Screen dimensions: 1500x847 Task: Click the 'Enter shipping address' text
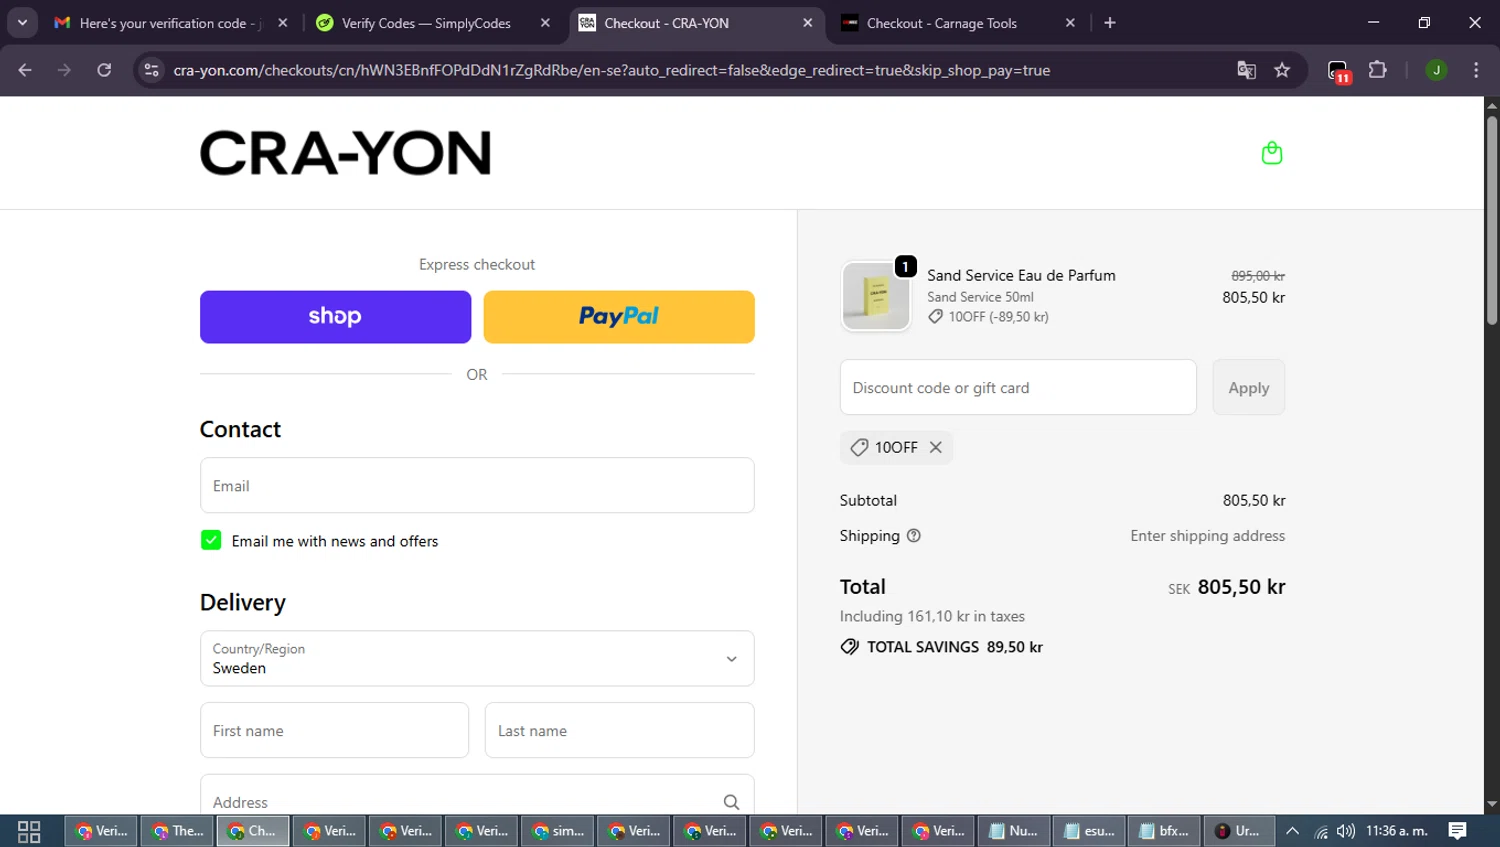(x=1207, y=536)
